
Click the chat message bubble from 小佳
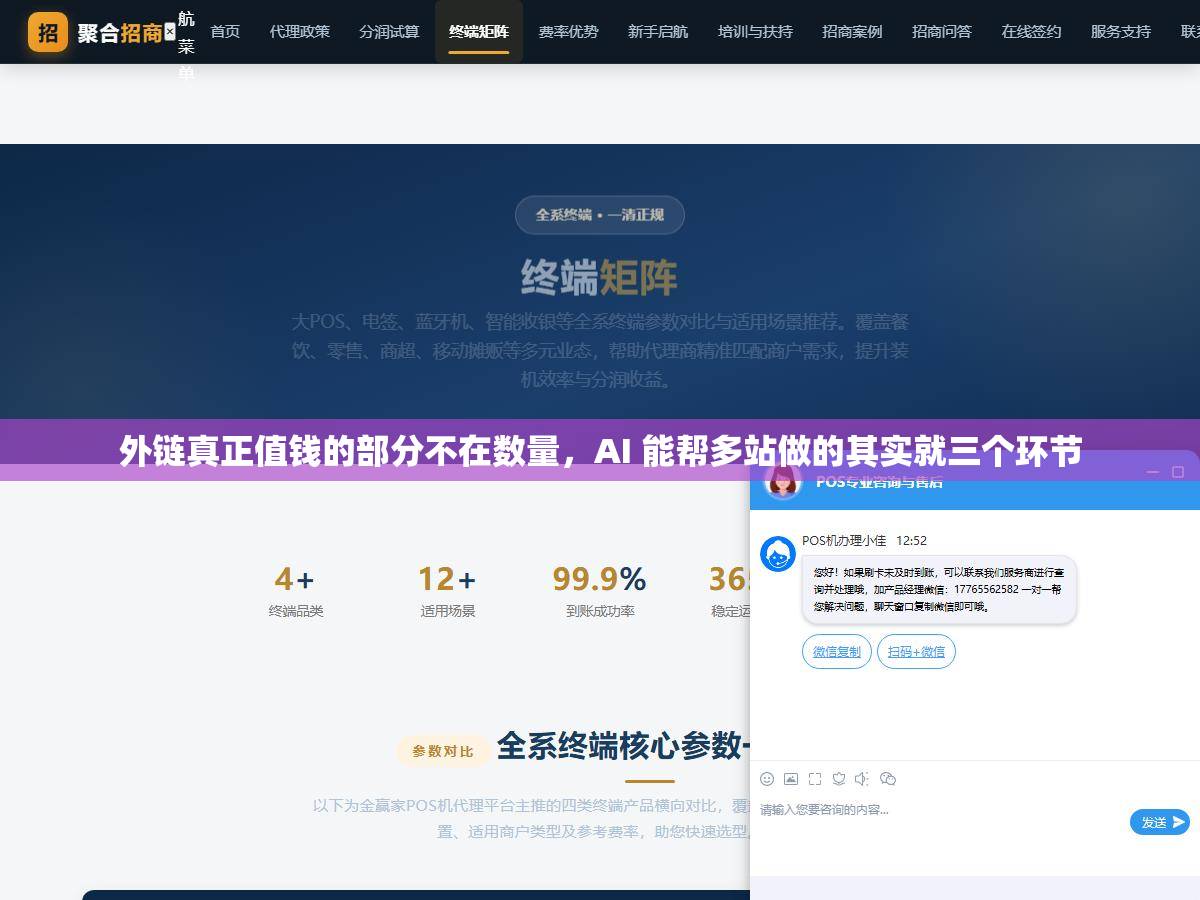(939, 590)
